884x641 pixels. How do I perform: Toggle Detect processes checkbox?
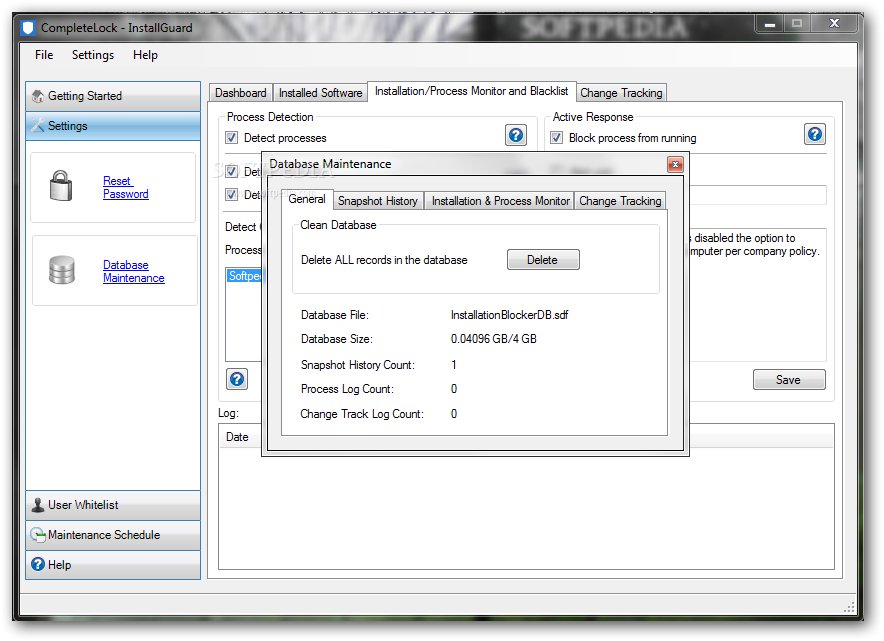point(231,138)
